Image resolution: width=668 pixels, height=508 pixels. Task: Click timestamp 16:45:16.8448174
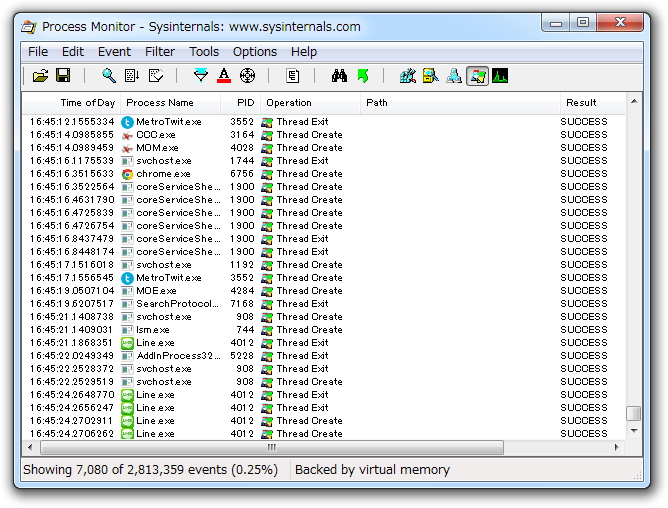click(x=72, y=252)
